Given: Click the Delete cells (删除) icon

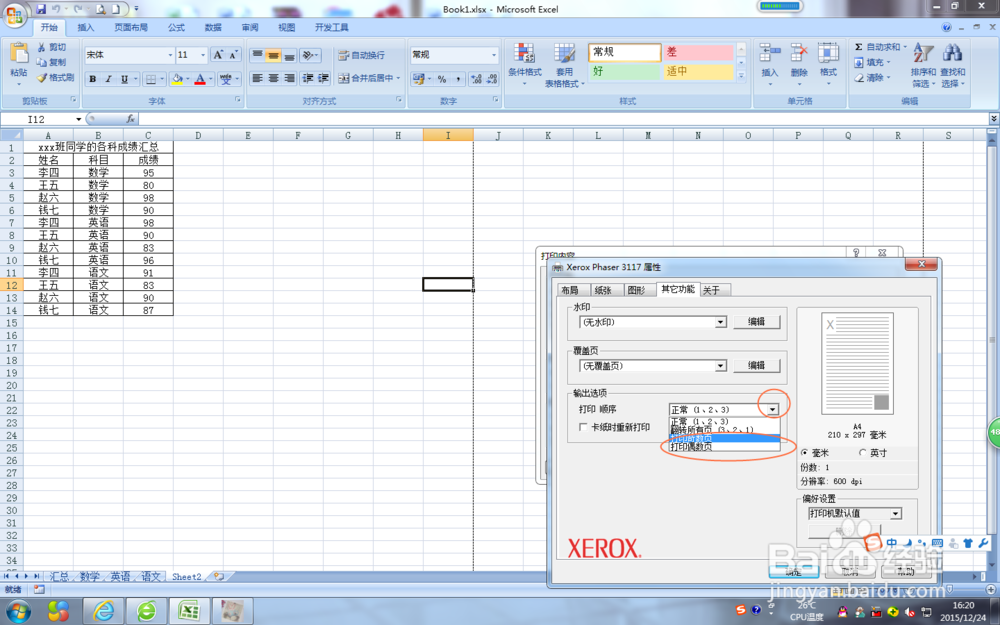Looking at the screenshot, I should point(799,54).
